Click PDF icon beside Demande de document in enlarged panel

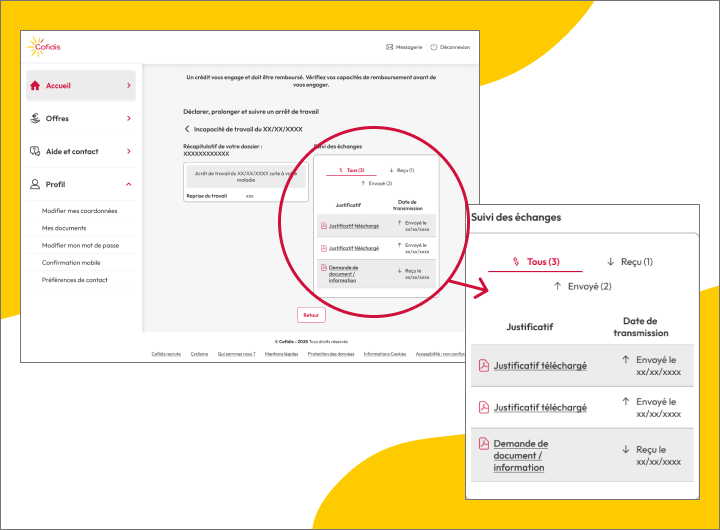coord(483,444)
